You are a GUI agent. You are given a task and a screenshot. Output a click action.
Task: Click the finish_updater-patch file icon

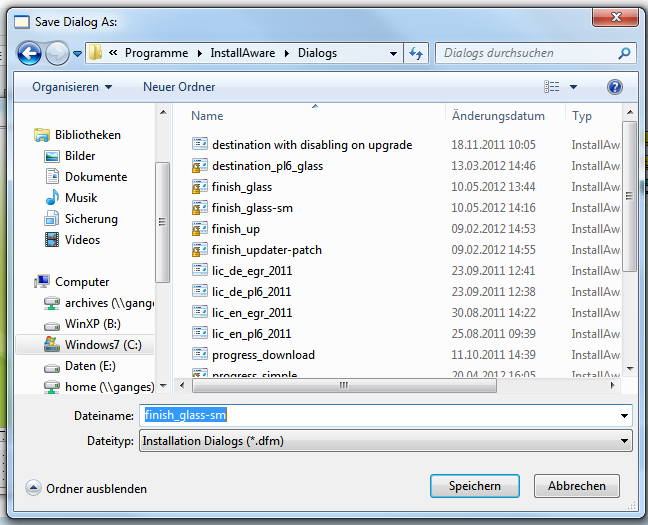(200, 250)
